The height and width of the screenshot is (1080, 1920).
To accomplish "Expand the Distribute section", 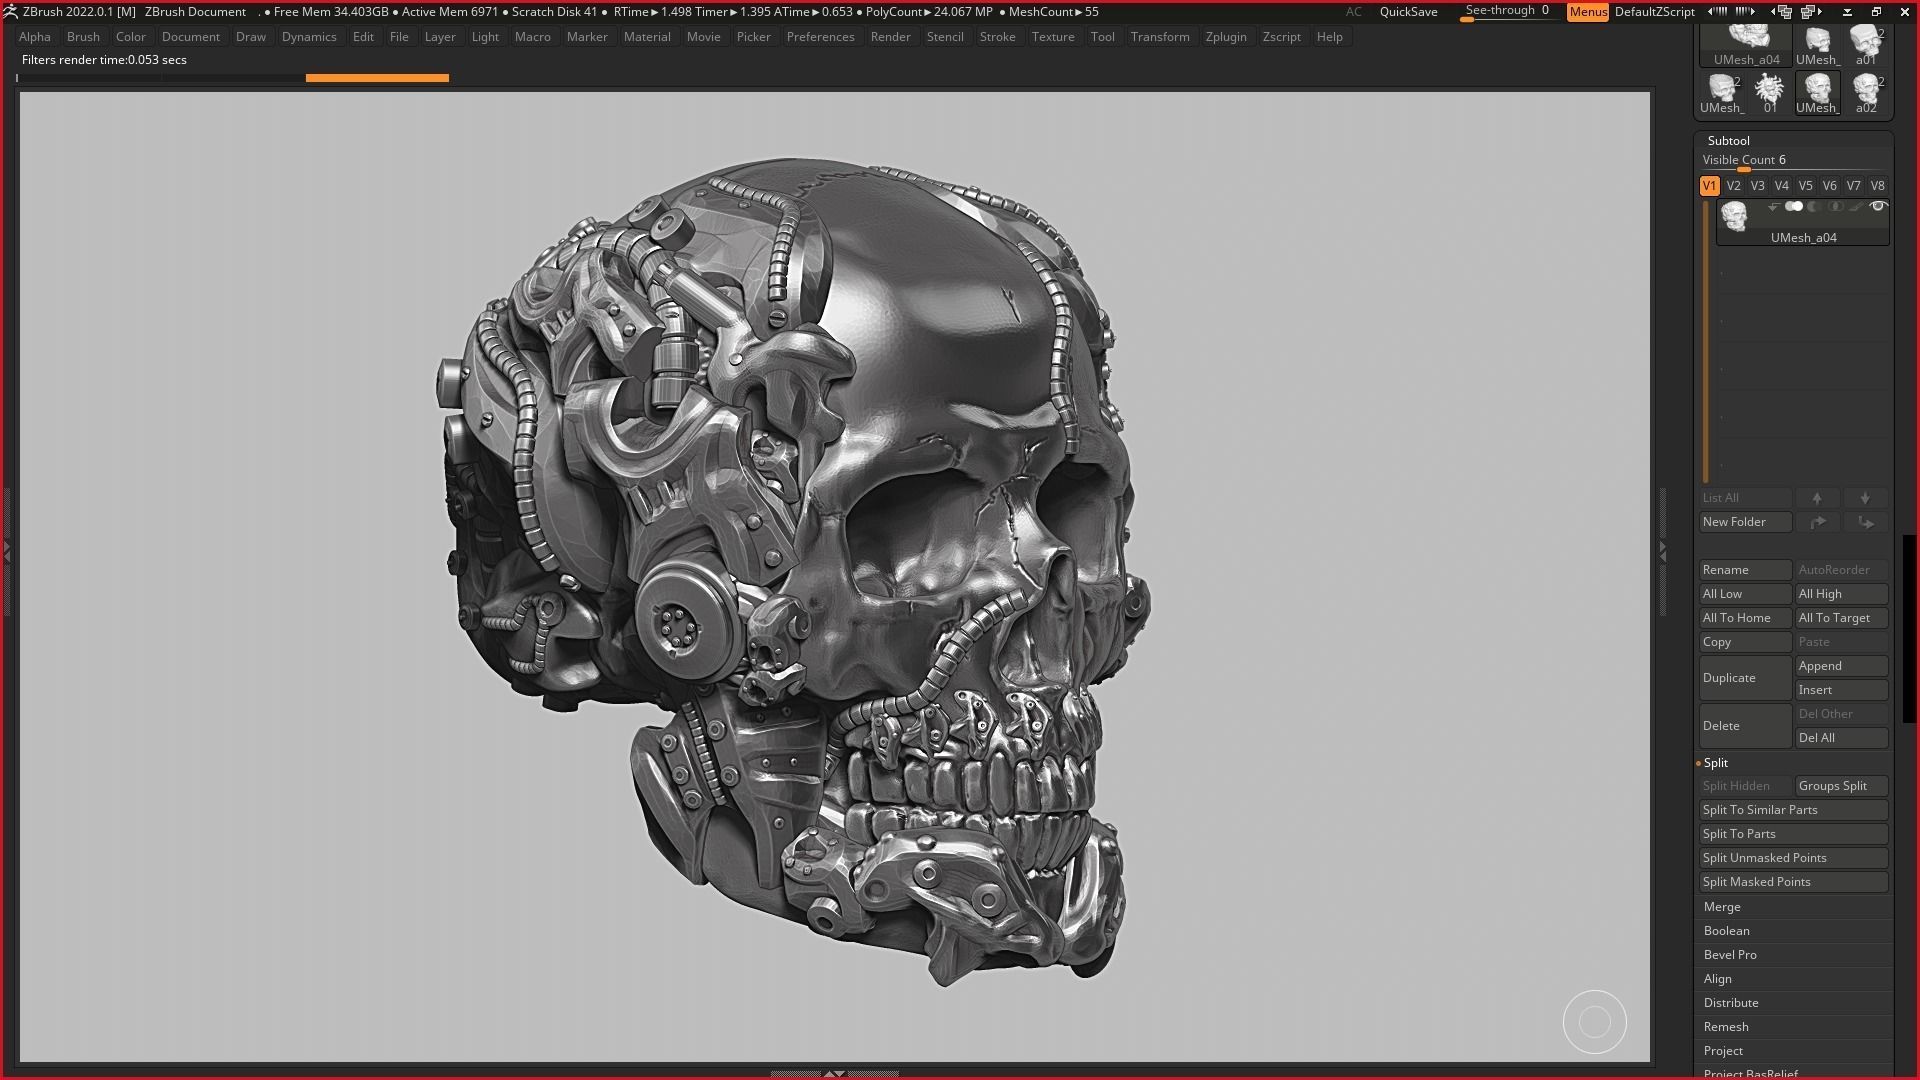I will point(1731,1003).
